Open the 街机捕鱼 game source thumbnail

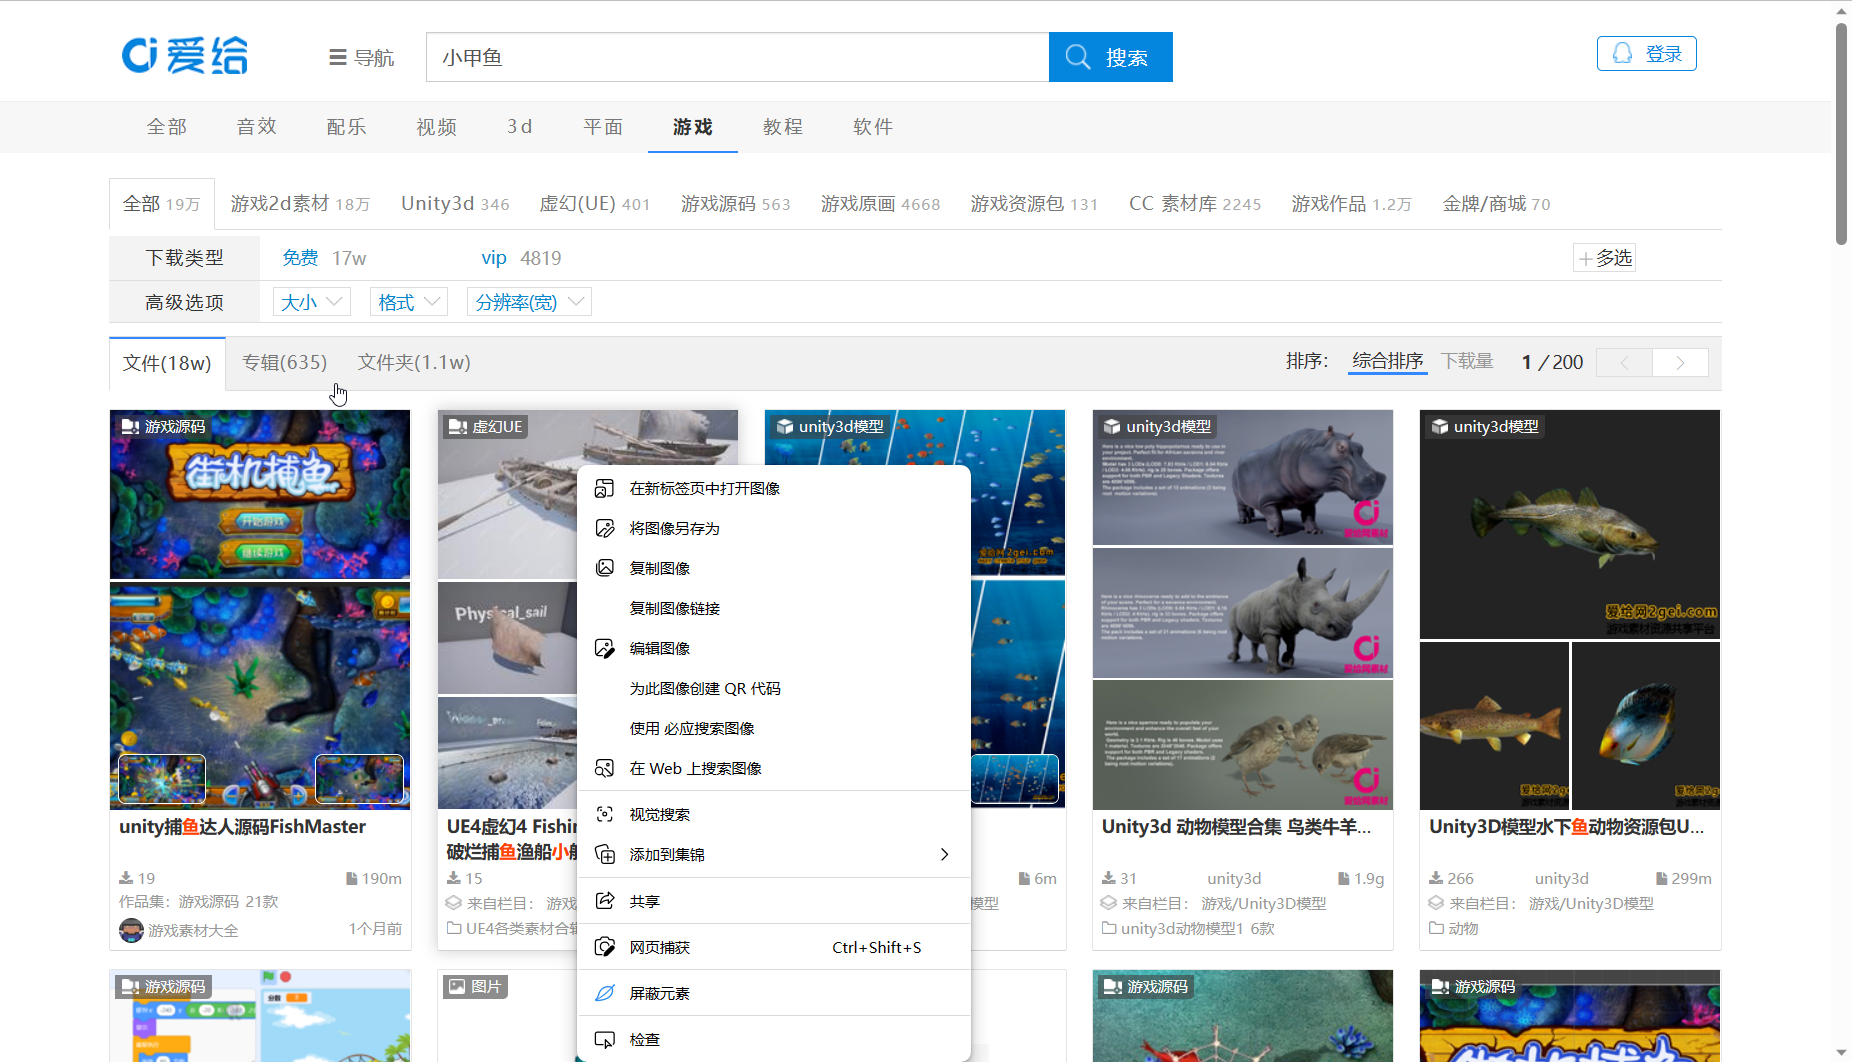(x=260, y=494)
